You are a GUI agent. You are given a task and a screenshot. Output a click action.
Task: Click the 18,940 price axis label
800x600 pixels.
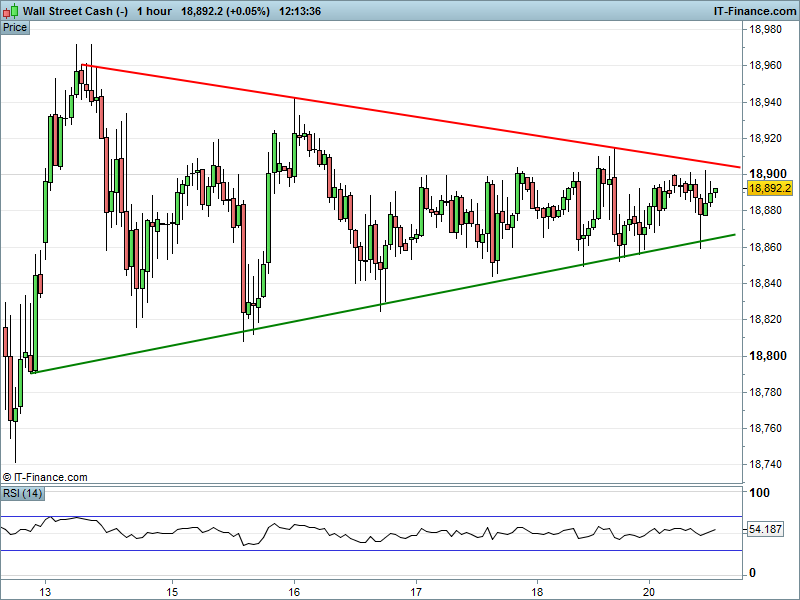click(x=765, y=103)
